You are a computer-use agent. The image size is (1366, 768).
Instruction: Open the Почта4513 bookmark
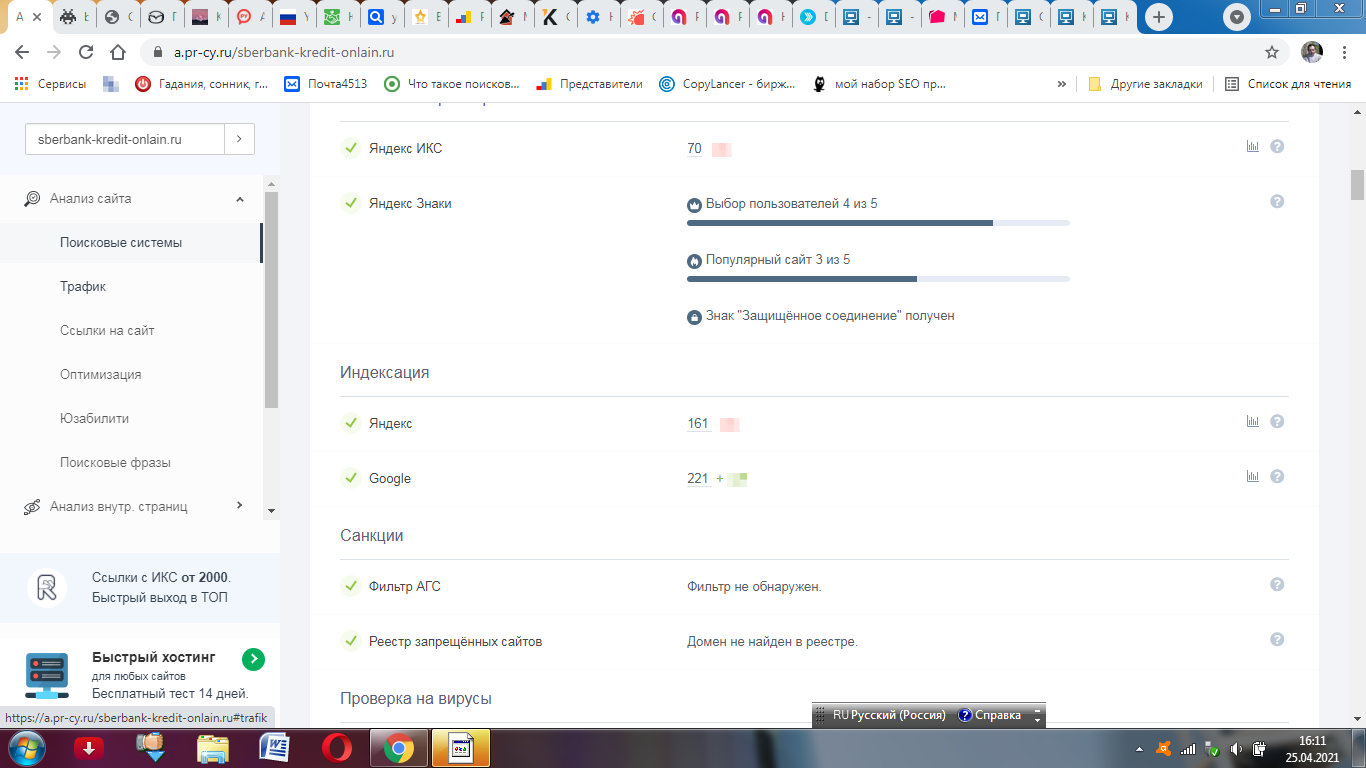pyautogui.click(x=326, y=84)
